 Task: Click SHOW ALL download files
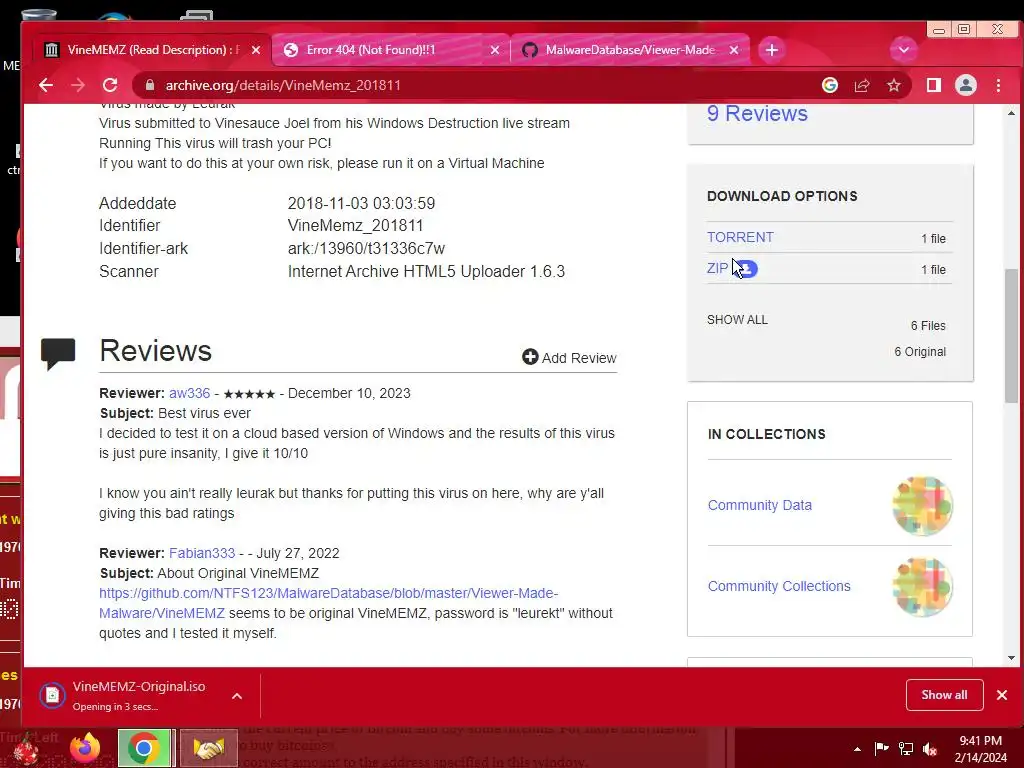point(737,320)
